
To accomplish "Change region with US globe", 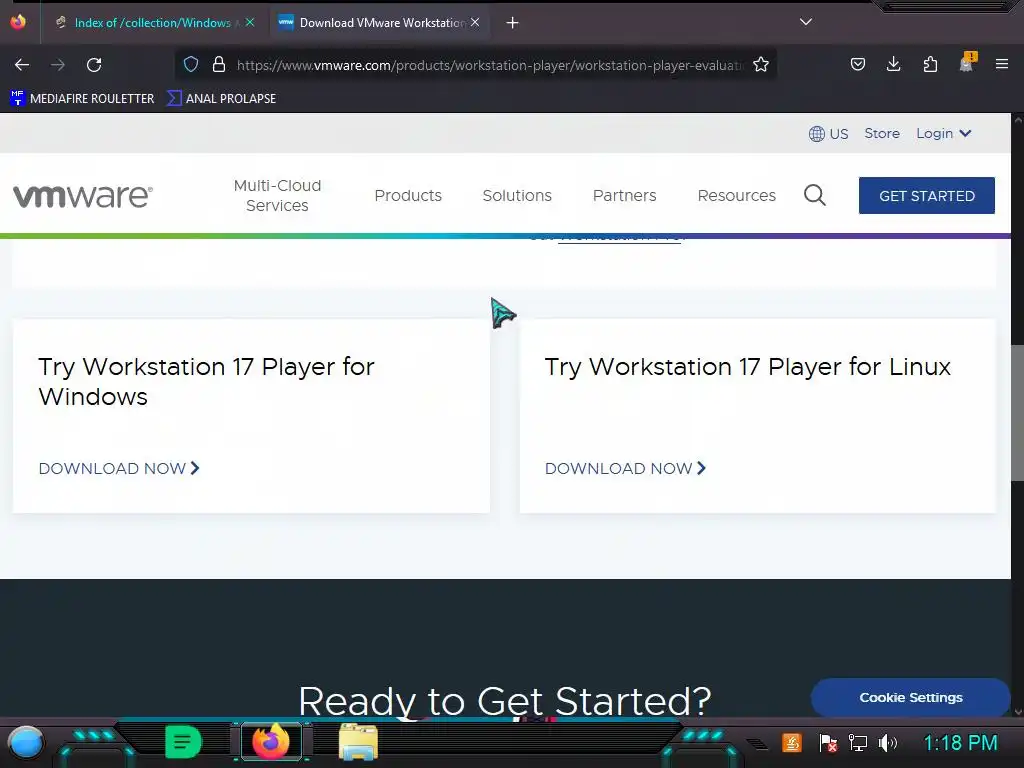I will pos(828,134).
